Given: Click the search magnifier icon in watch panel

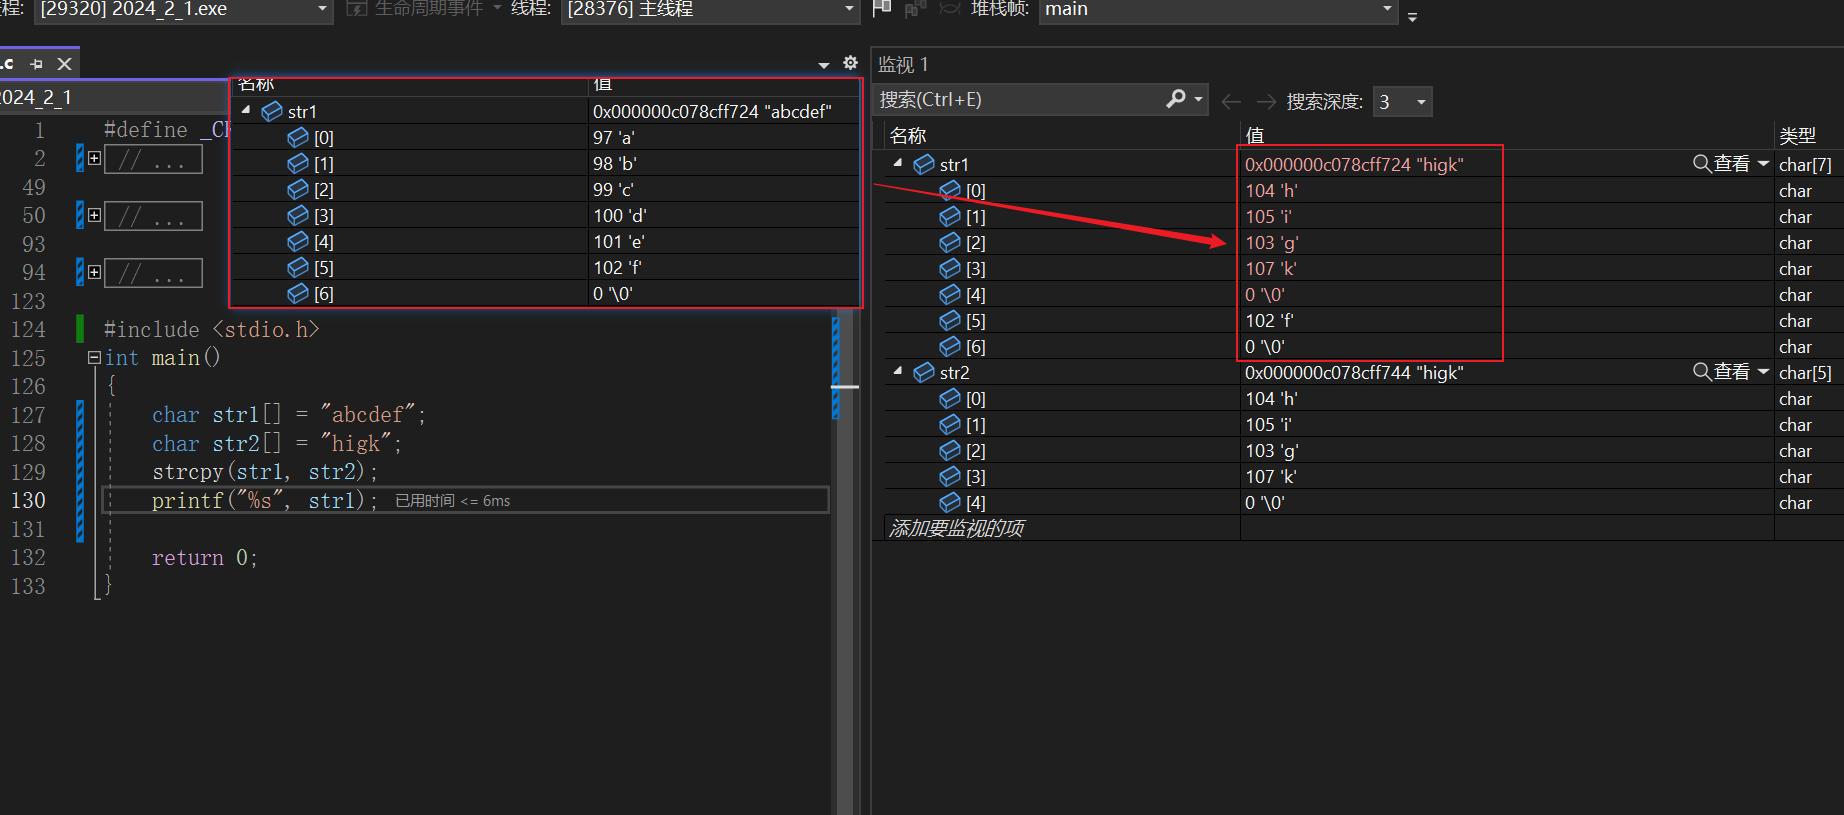Looking at the screenshot, I should 1176,99.
